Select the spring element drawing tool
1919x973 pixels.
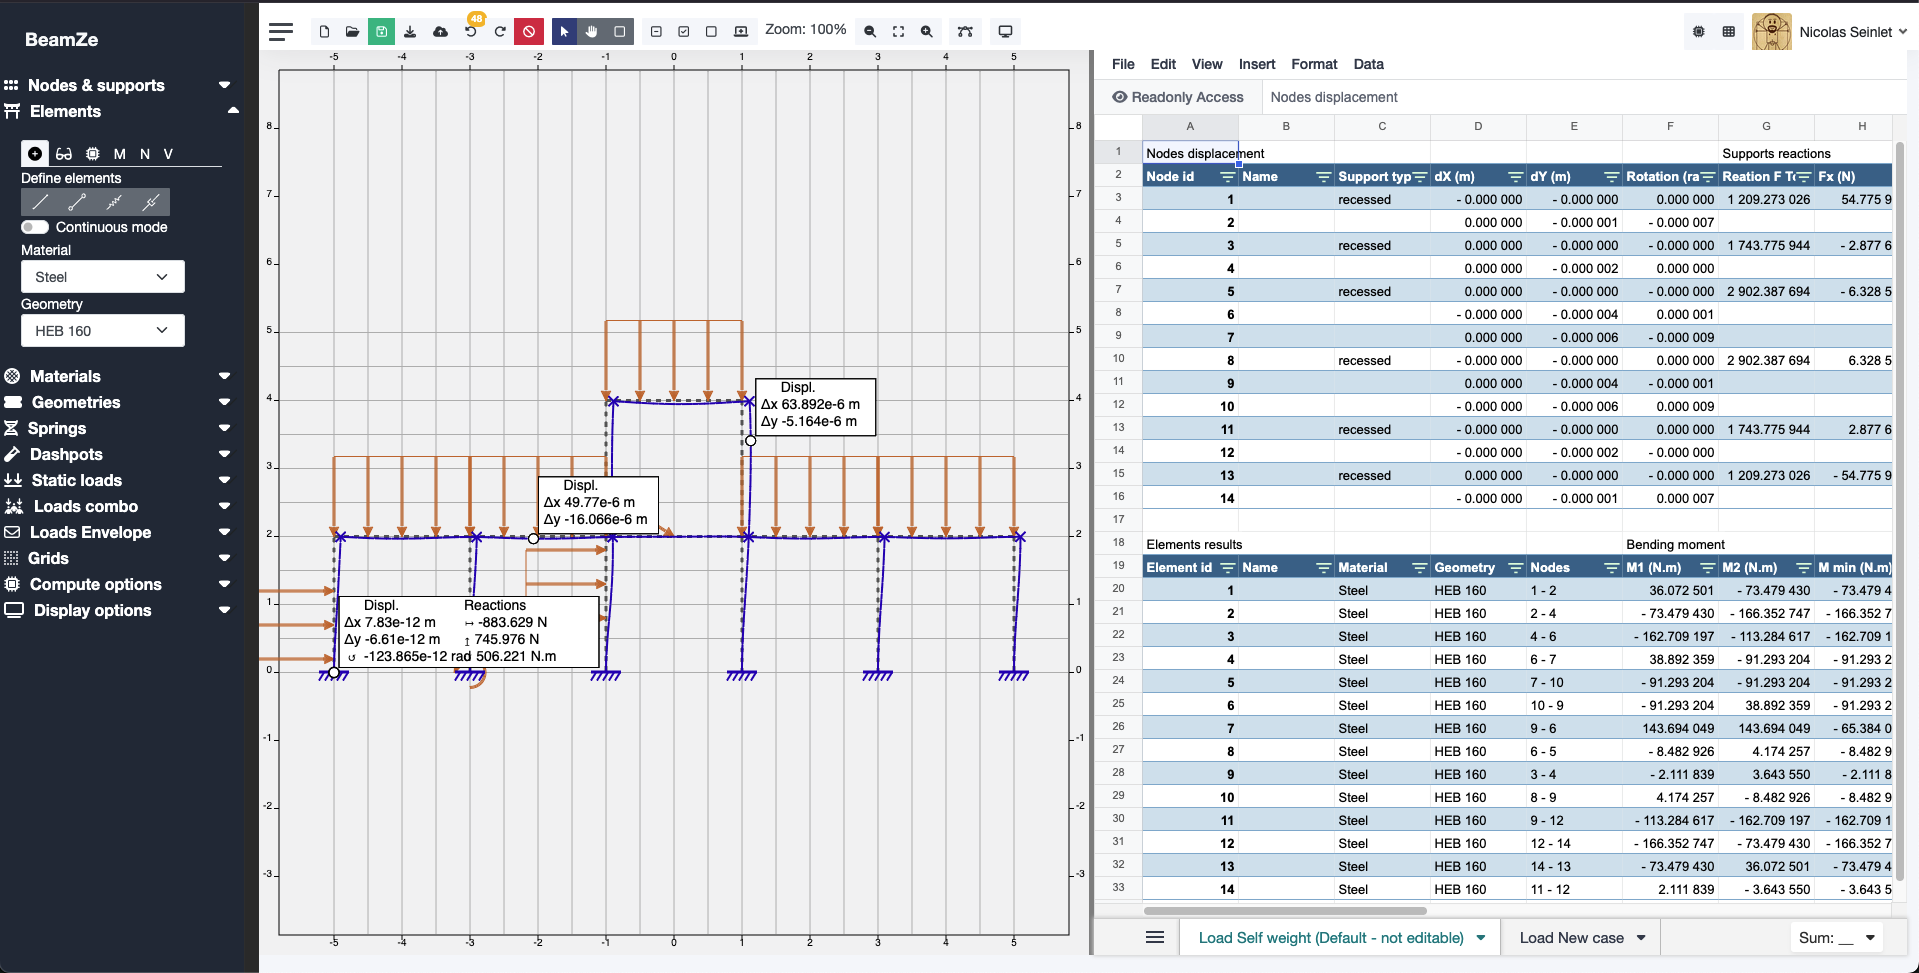click(115, 202)
